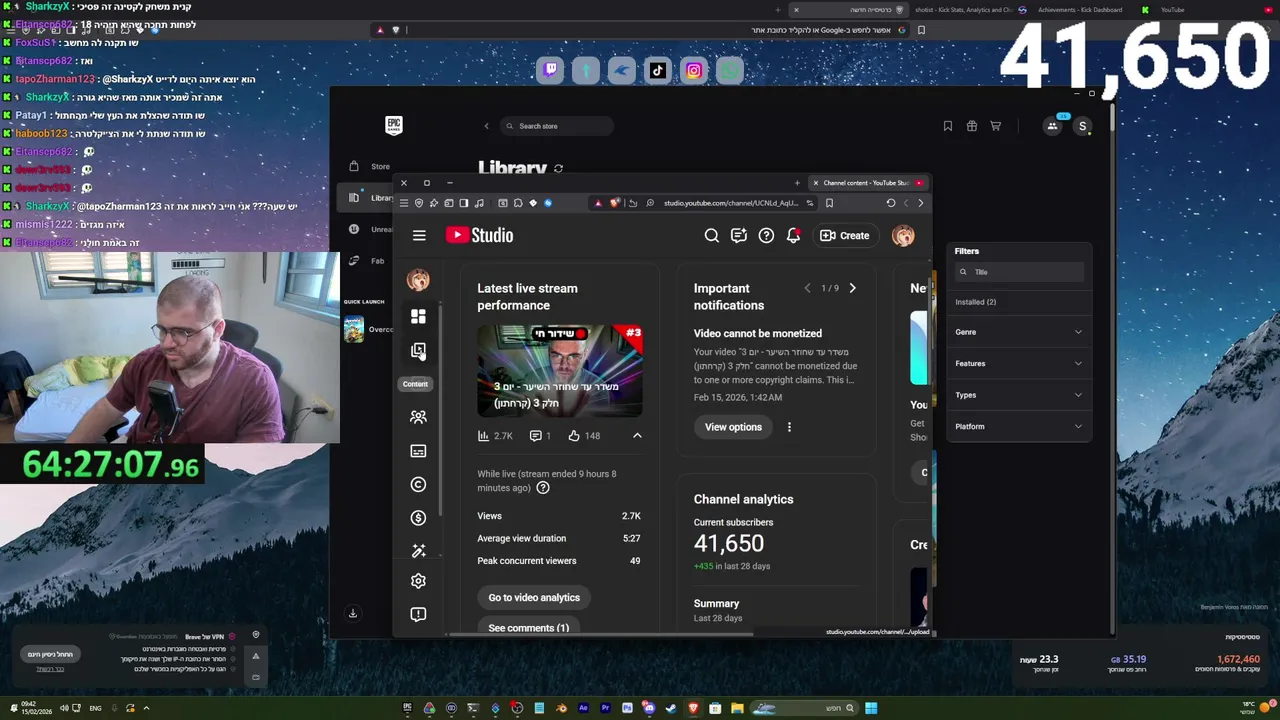This screenshot has width=1280, height=720.
Task: Select the Channel content - YouTube Studio tab
Action: point(866,183)
